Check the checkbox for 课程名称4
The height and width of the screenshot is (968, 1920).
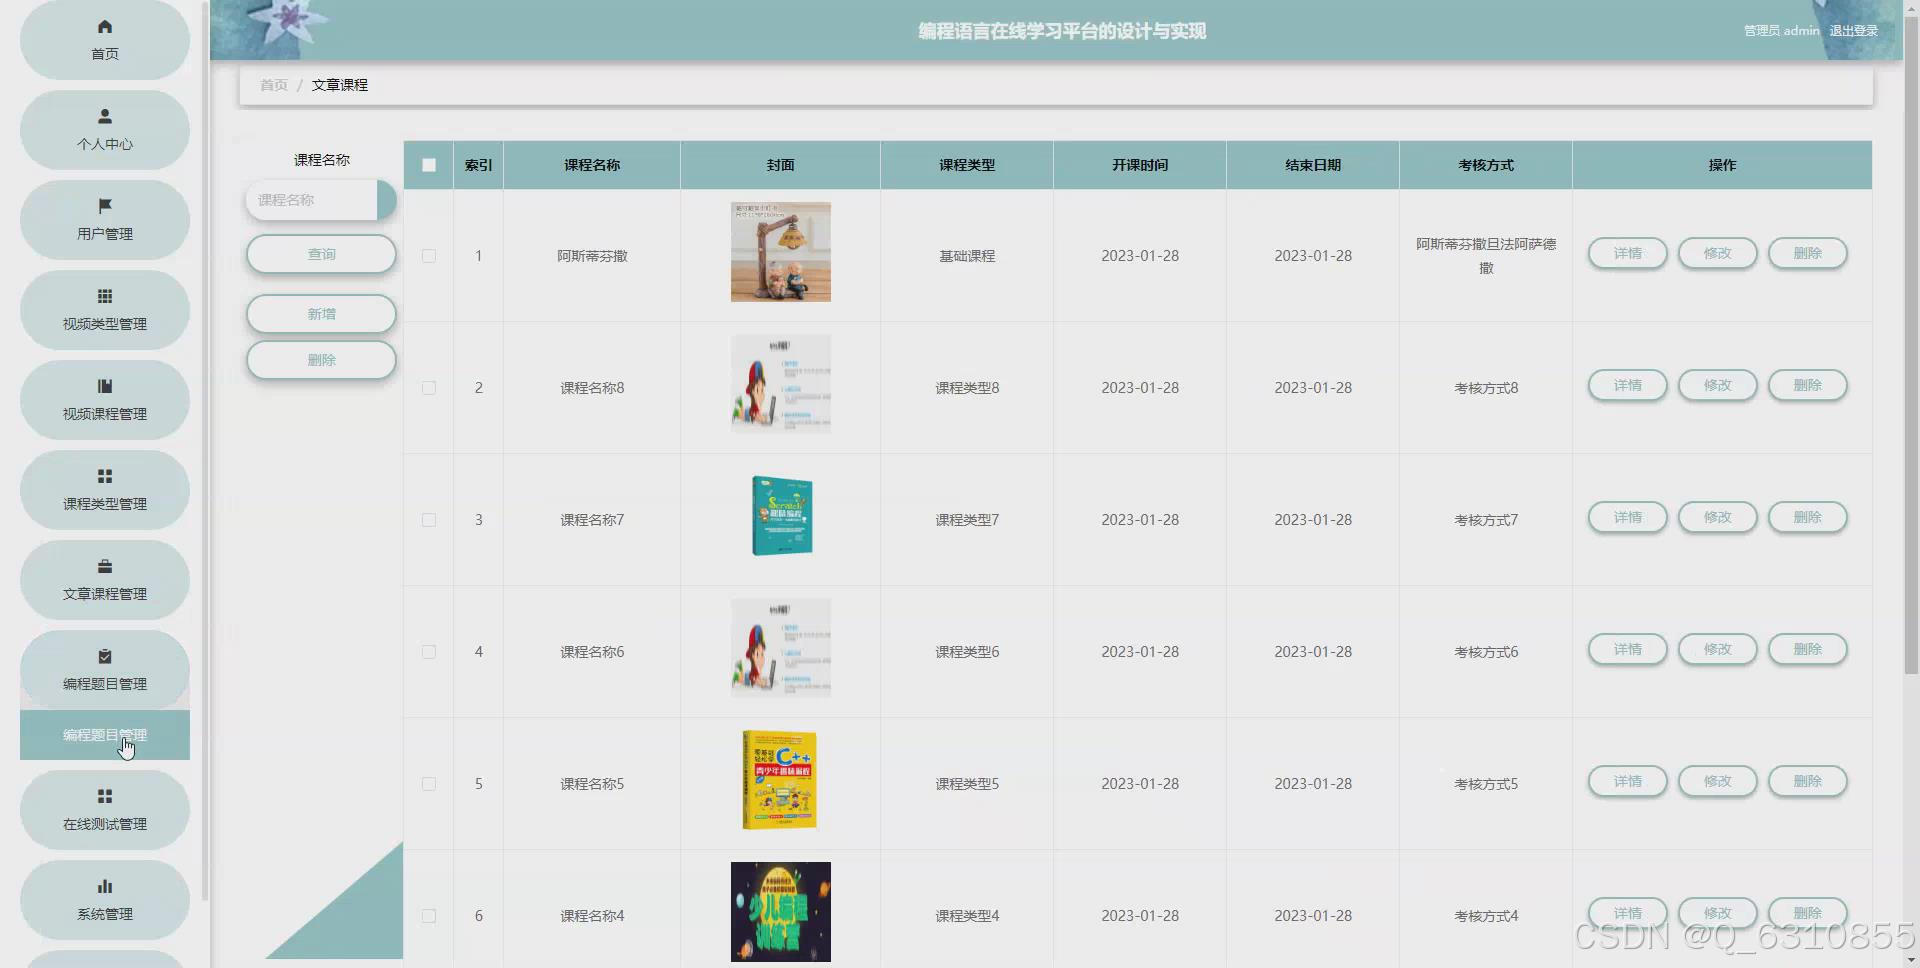point(429,916)
